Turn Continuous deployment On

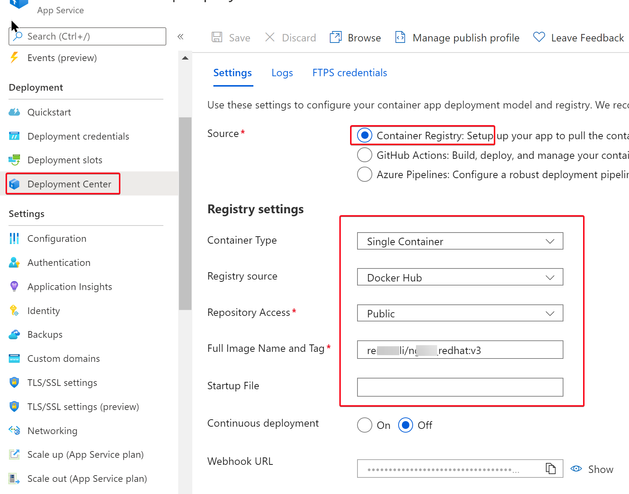click(x=365, y=425)
